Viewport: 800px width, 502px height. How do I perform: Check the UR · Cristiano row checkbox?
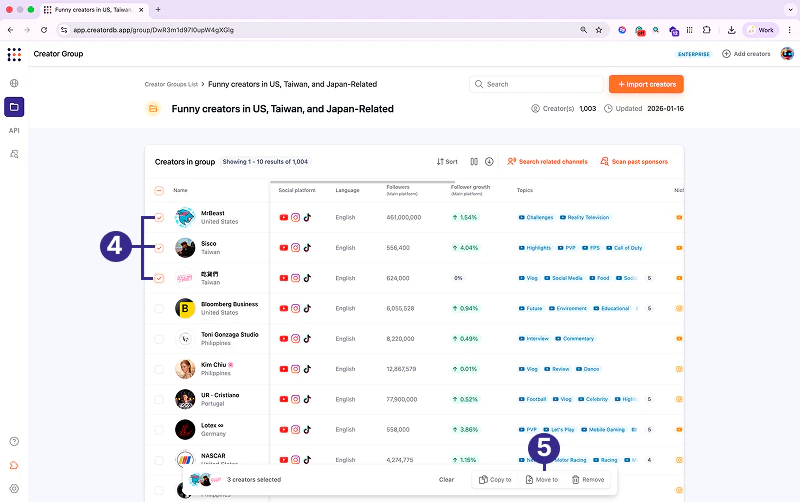pos(159,399)
